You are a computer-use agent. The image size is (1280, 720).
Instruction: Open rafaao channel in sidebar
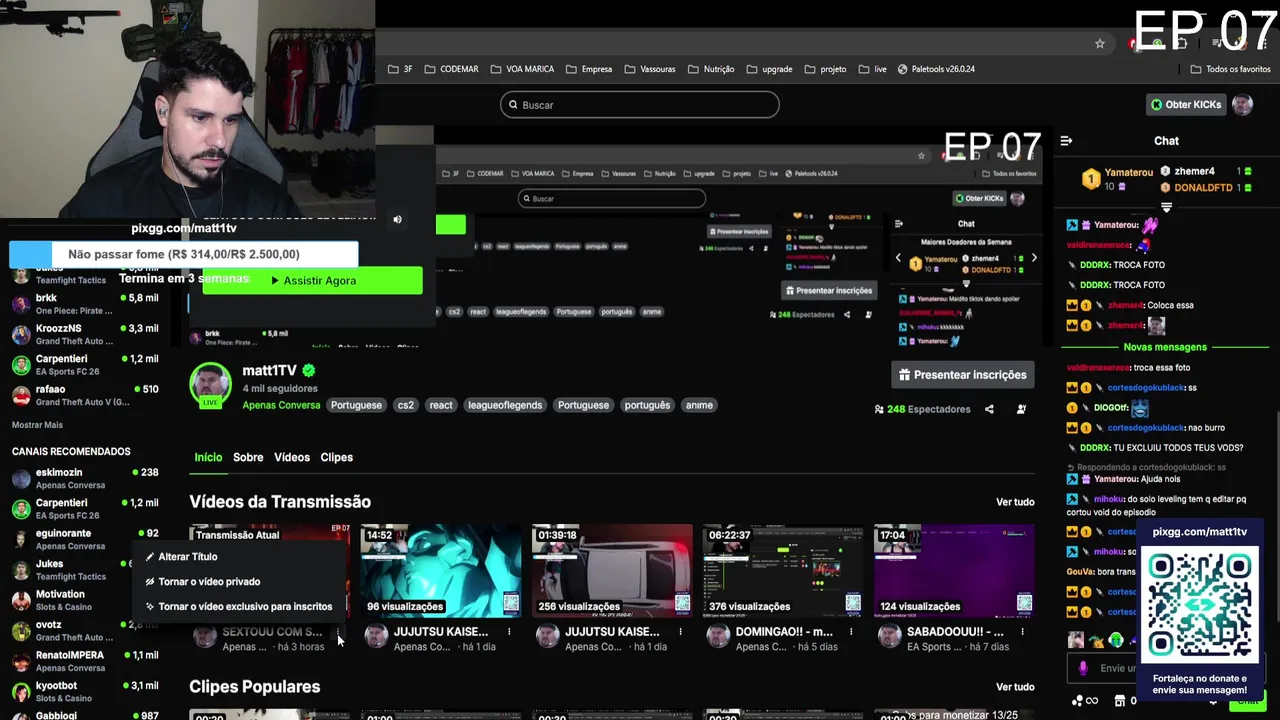pos(85,395)
